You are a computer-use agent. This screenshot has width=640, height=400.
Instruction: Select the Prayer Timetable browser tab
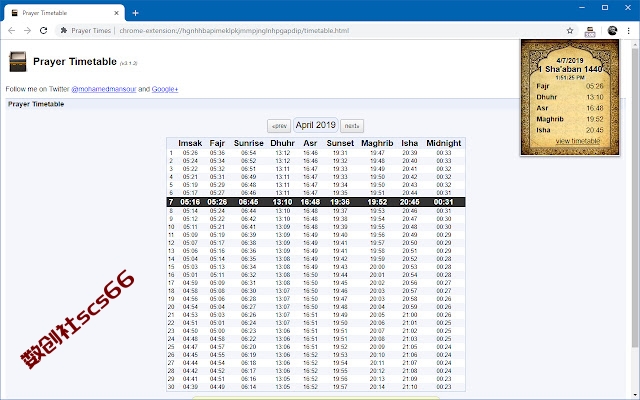coord(64,13)
